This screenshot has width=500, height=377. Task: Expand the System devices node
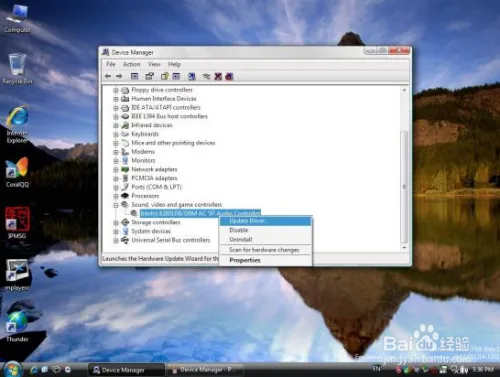point(116,231)
